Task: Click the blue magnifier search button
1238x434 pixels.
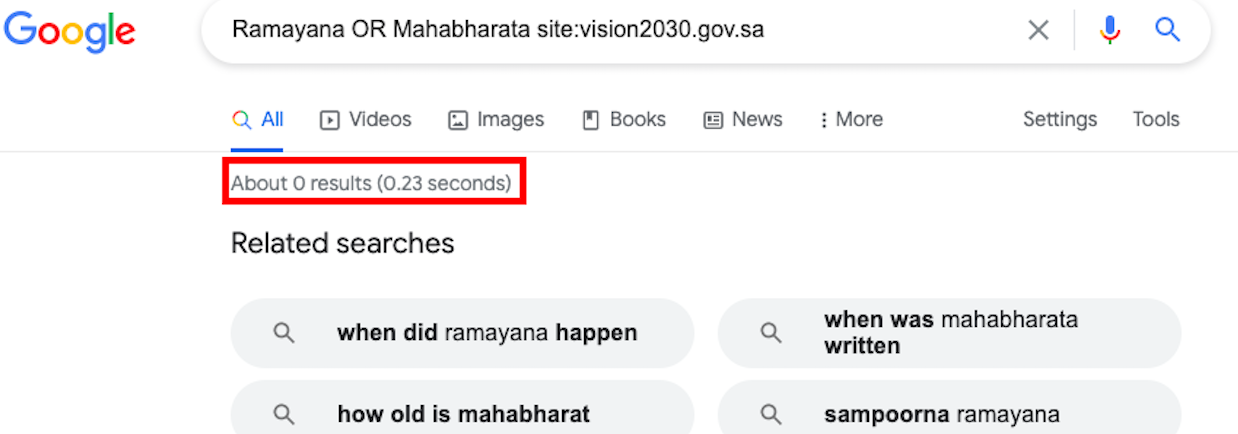Action: click(x=1168, y=30)
